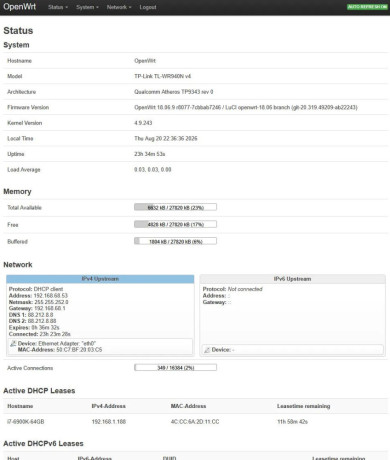Select the IPv6 Upstream header
This screenshot has height=460, width=390.
(x=292, y=279)
